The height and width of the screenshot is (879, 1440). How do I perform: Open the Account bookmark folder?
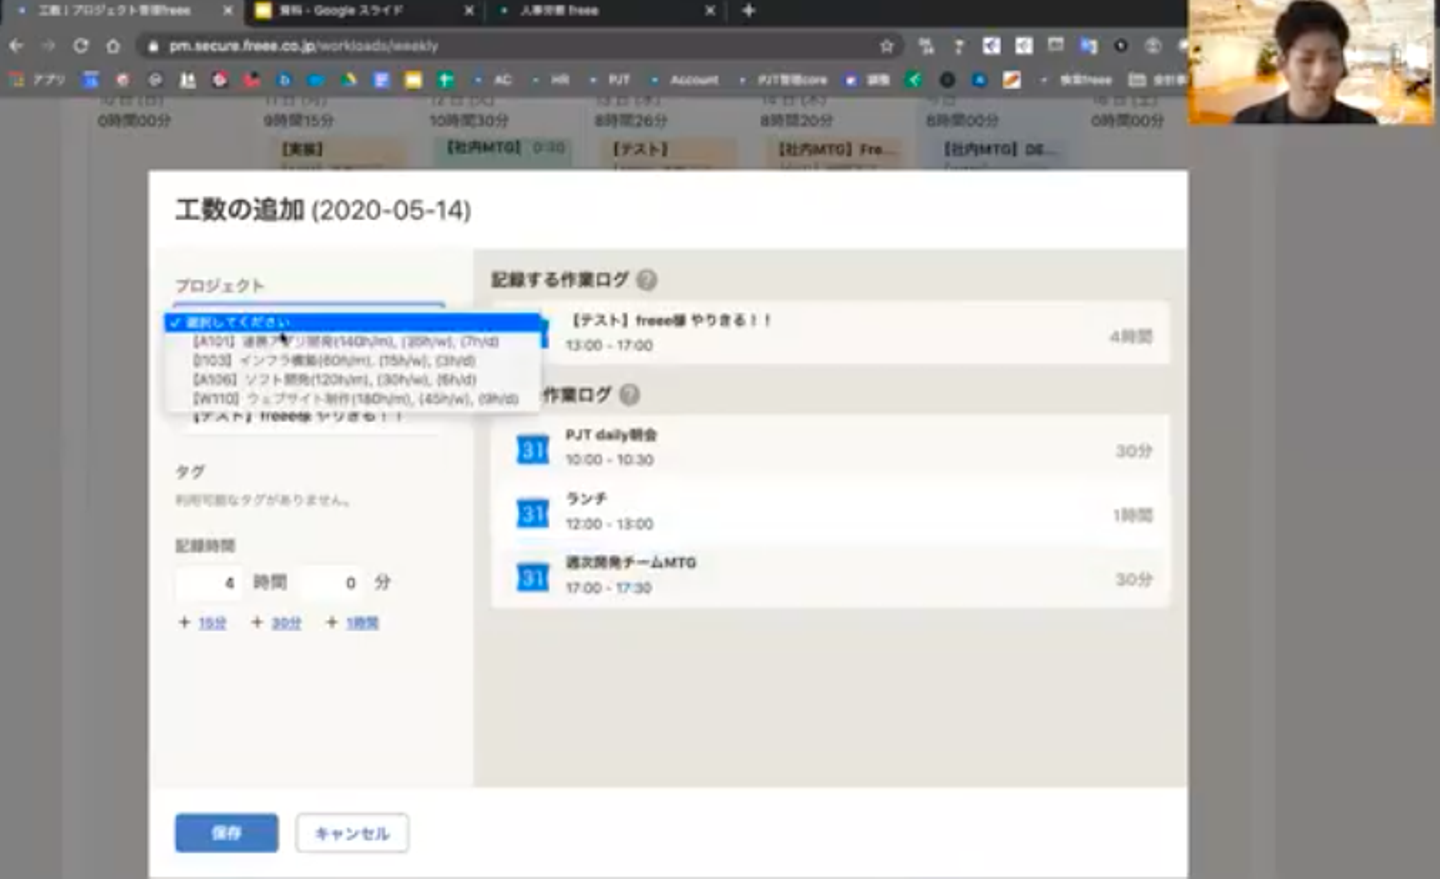(685, 80)
